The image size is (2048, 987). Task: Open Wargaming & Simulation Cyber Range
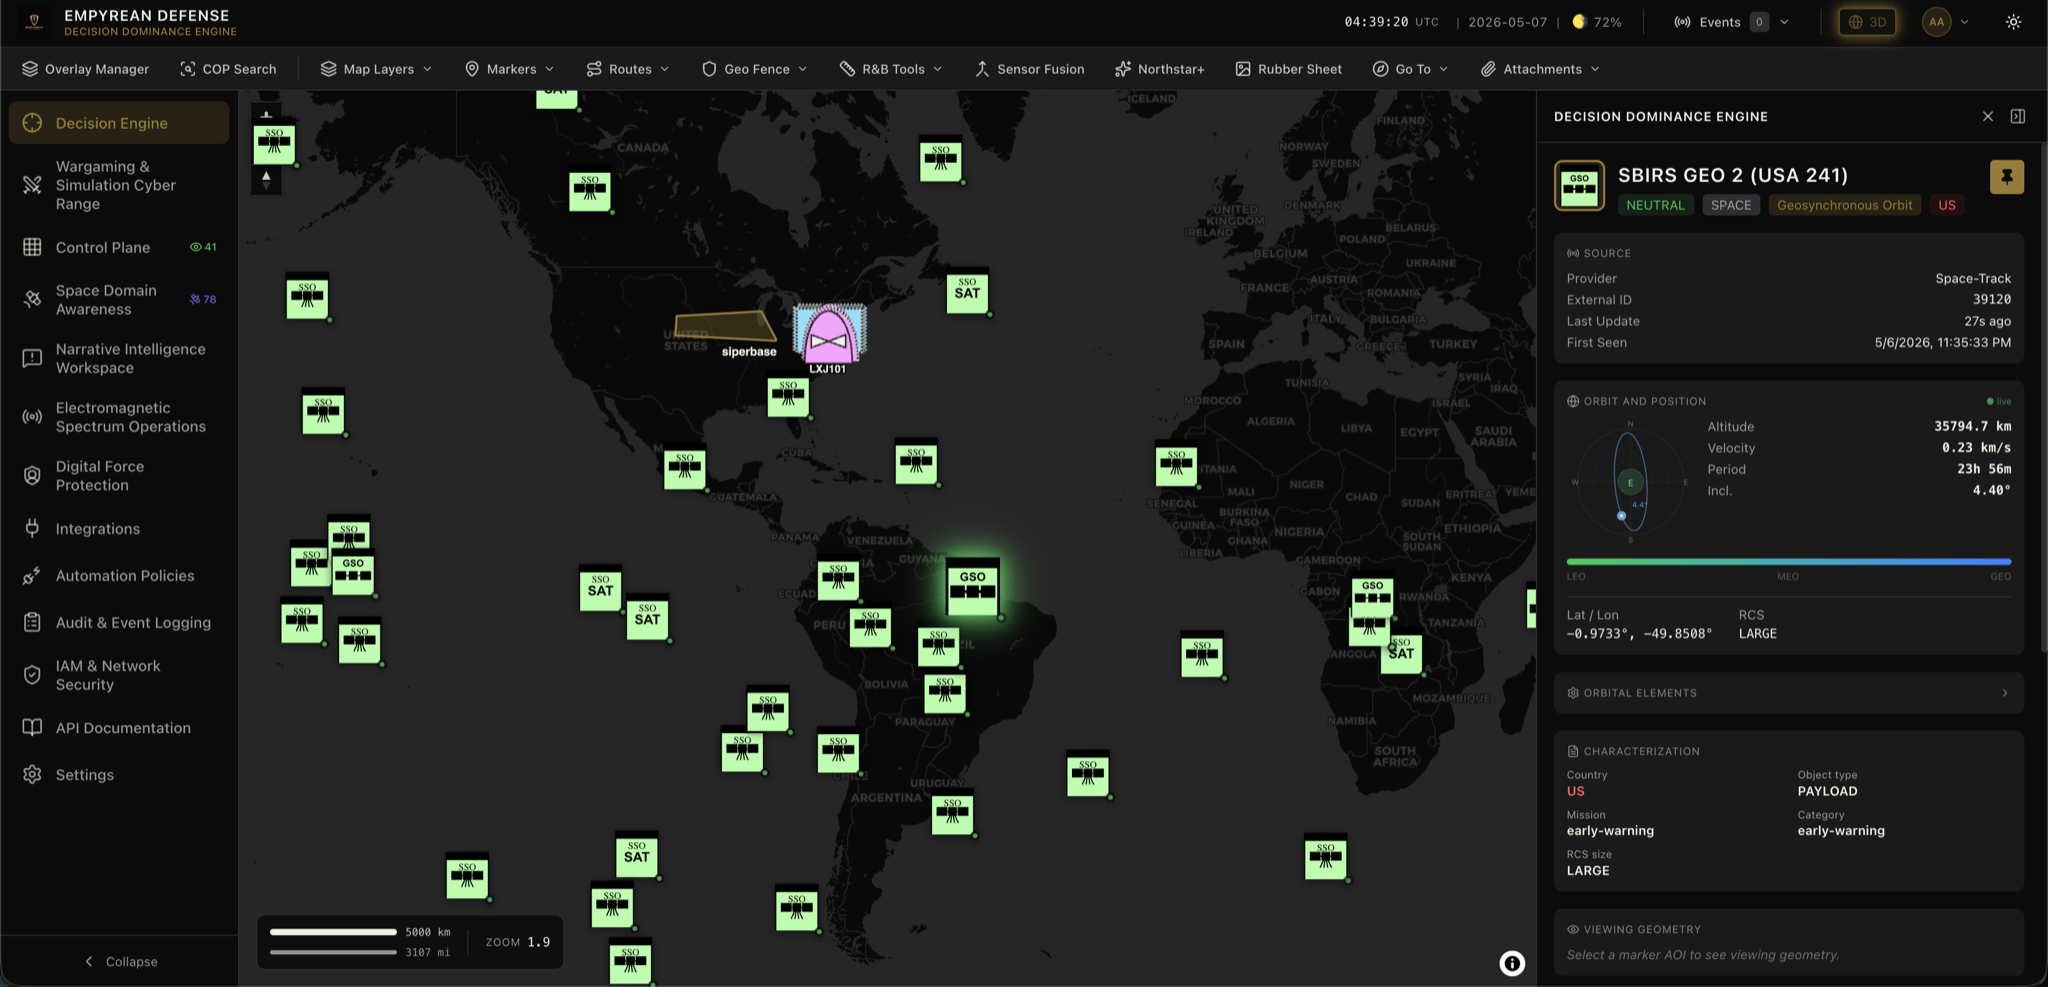tap(119, 185)
